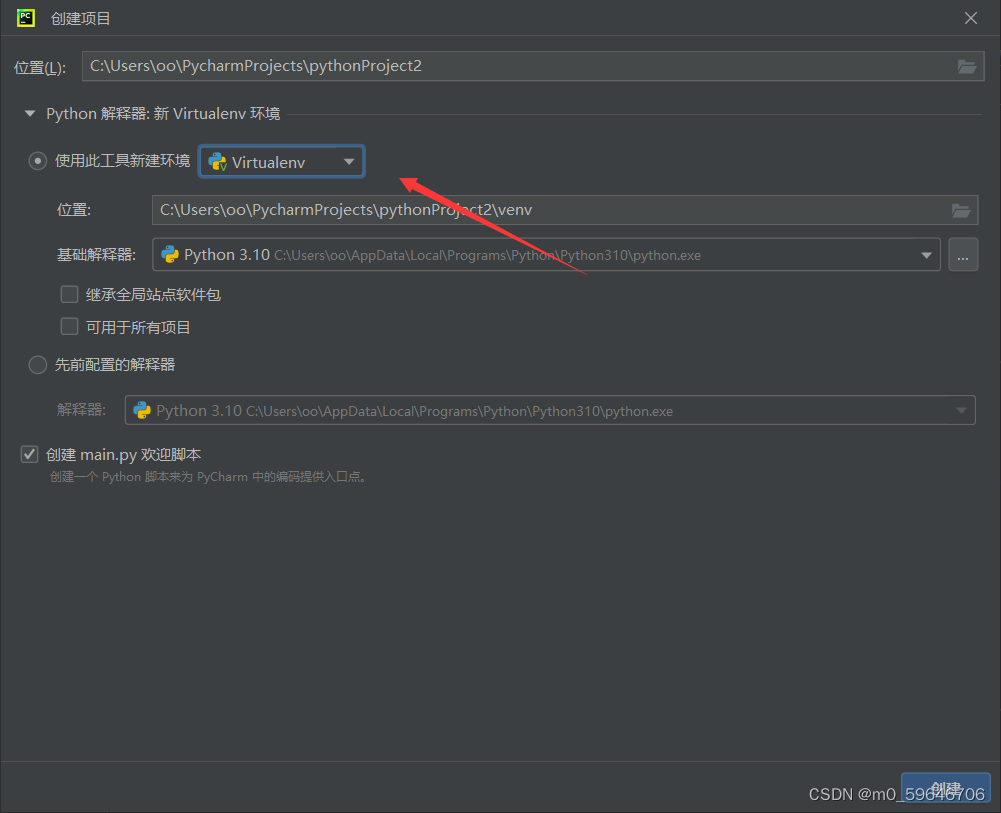Click the Python icon in Virtualenv dropdown
The height and width of the screenshot is (813, 1001).
click(x=218, y=162)
